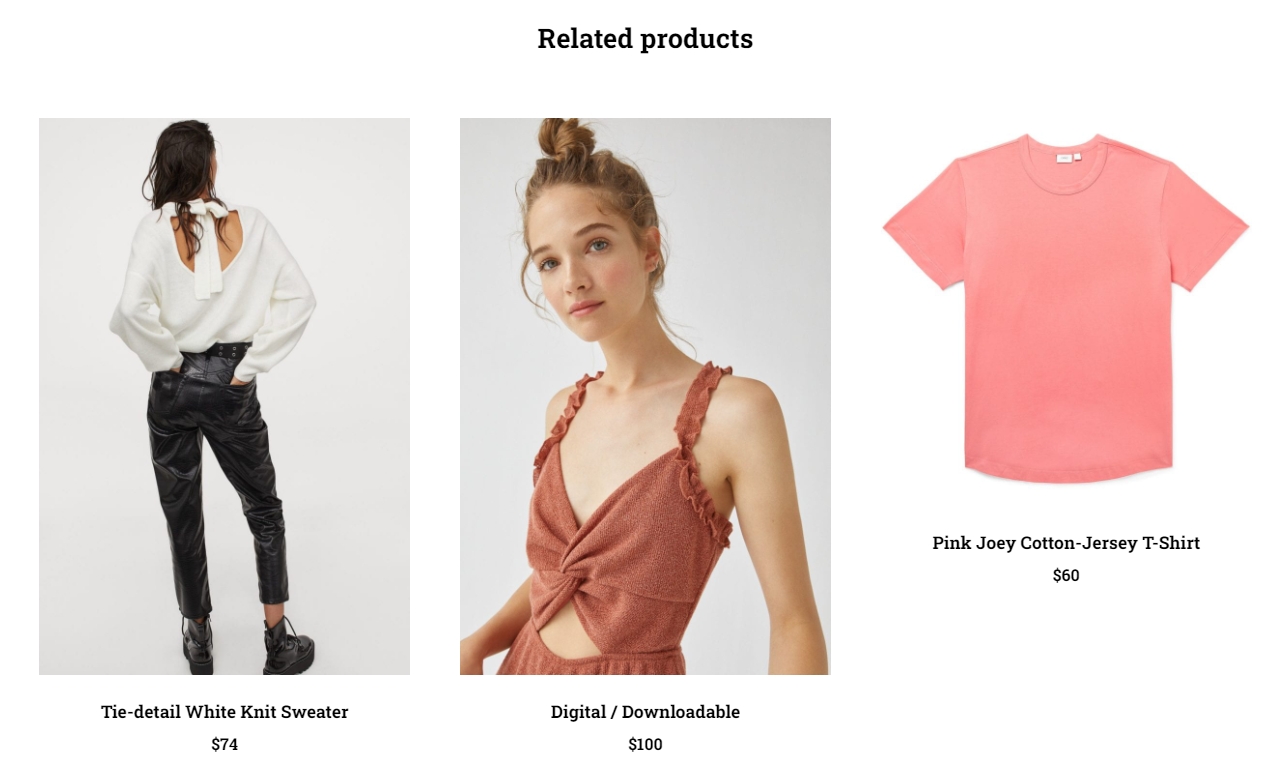
Task: Click the Digital / Downloadable product title
Action: [x=645, y=712]
